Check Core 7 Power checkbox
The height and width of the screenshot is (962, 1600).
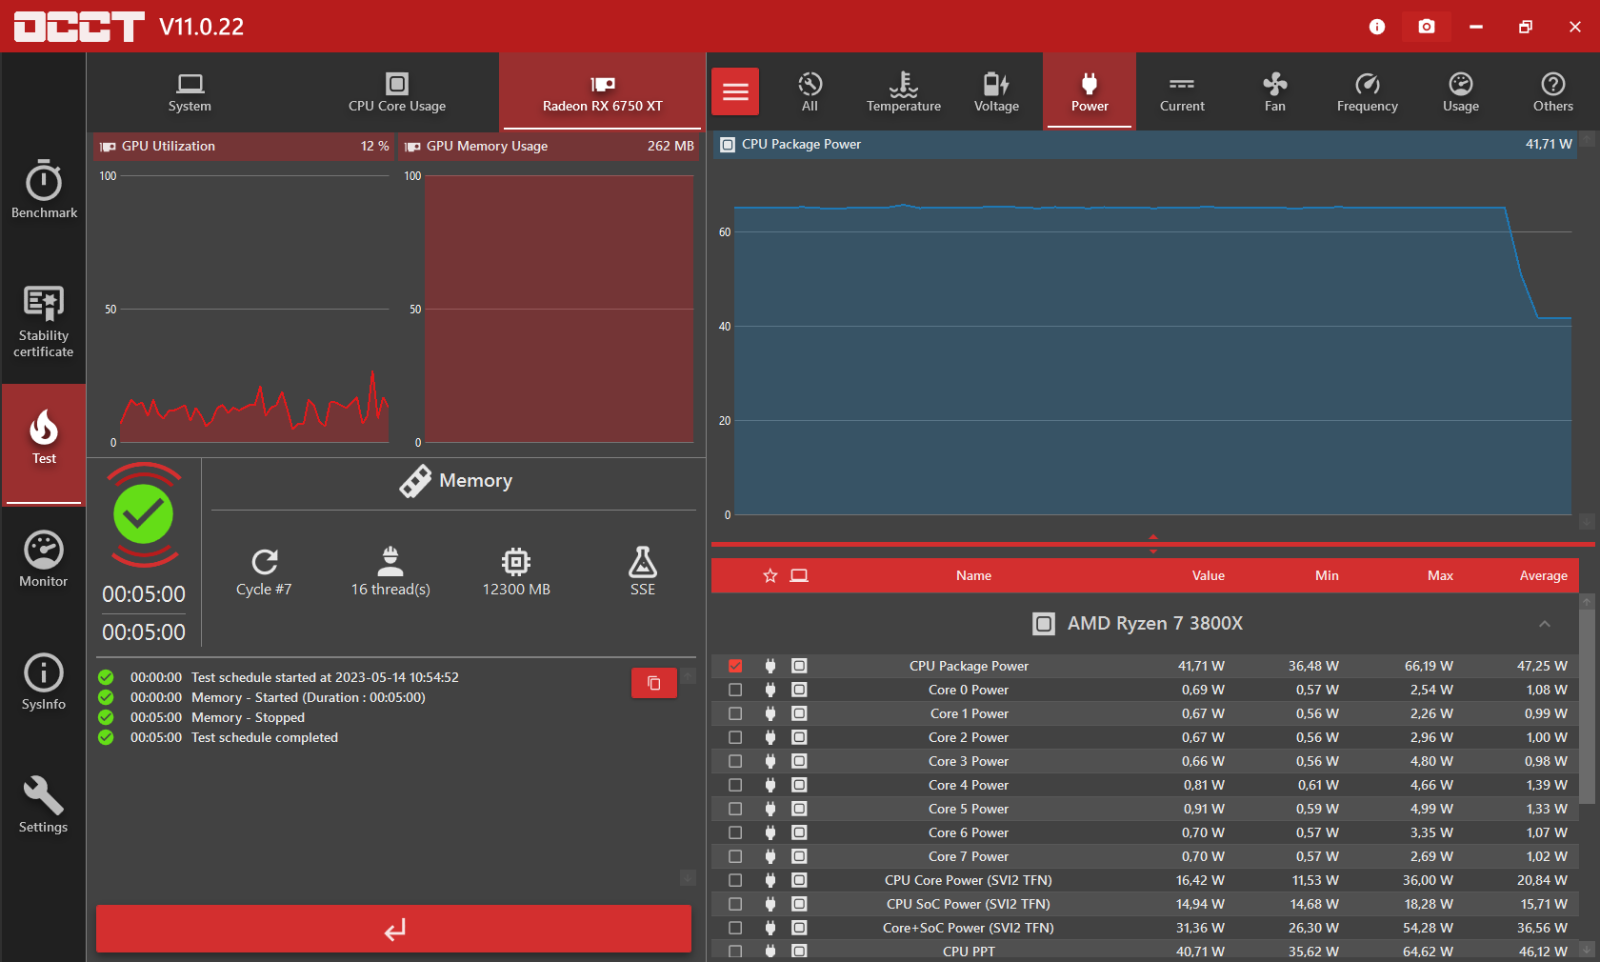coord(735,857)
